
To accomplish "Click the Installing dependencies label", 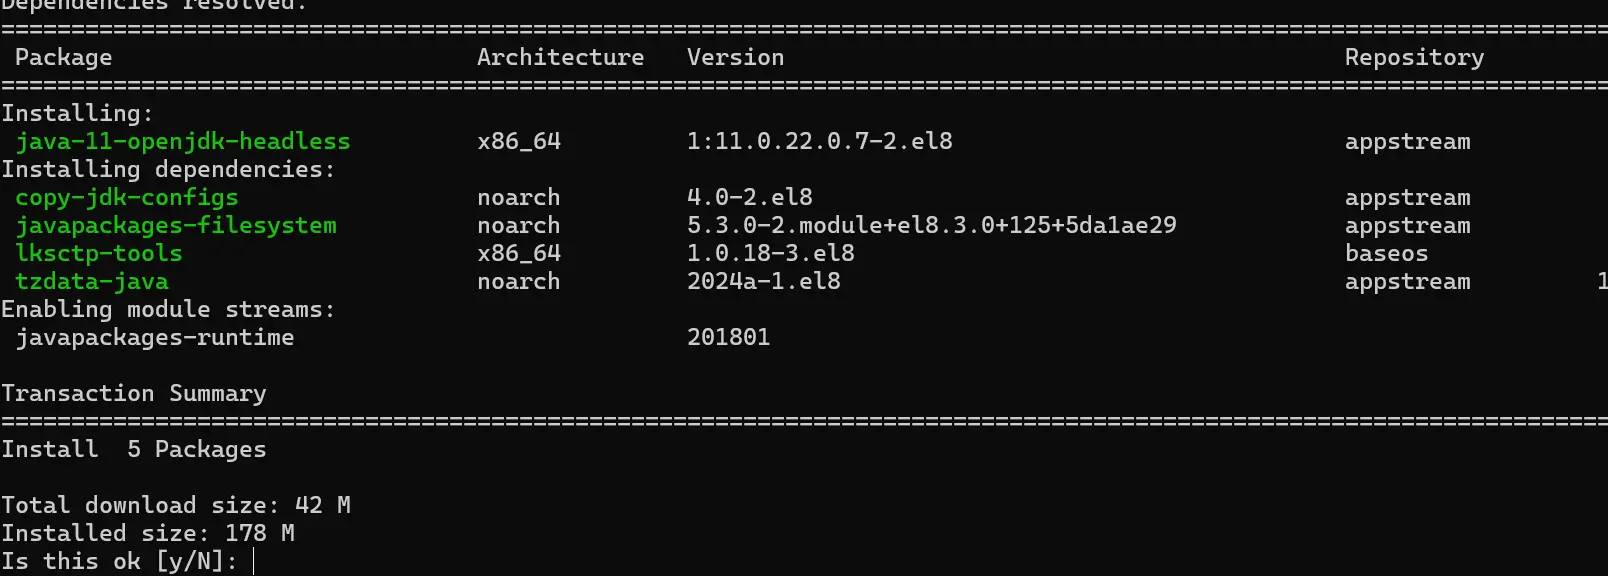I will click(x=169, y=170).
